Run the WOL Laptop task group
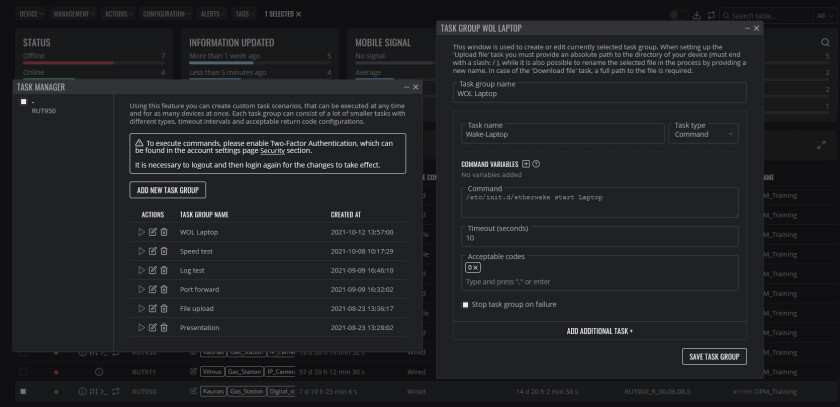Image resolution: width=840 pixels, height=407 pixels. coord(141,232)
